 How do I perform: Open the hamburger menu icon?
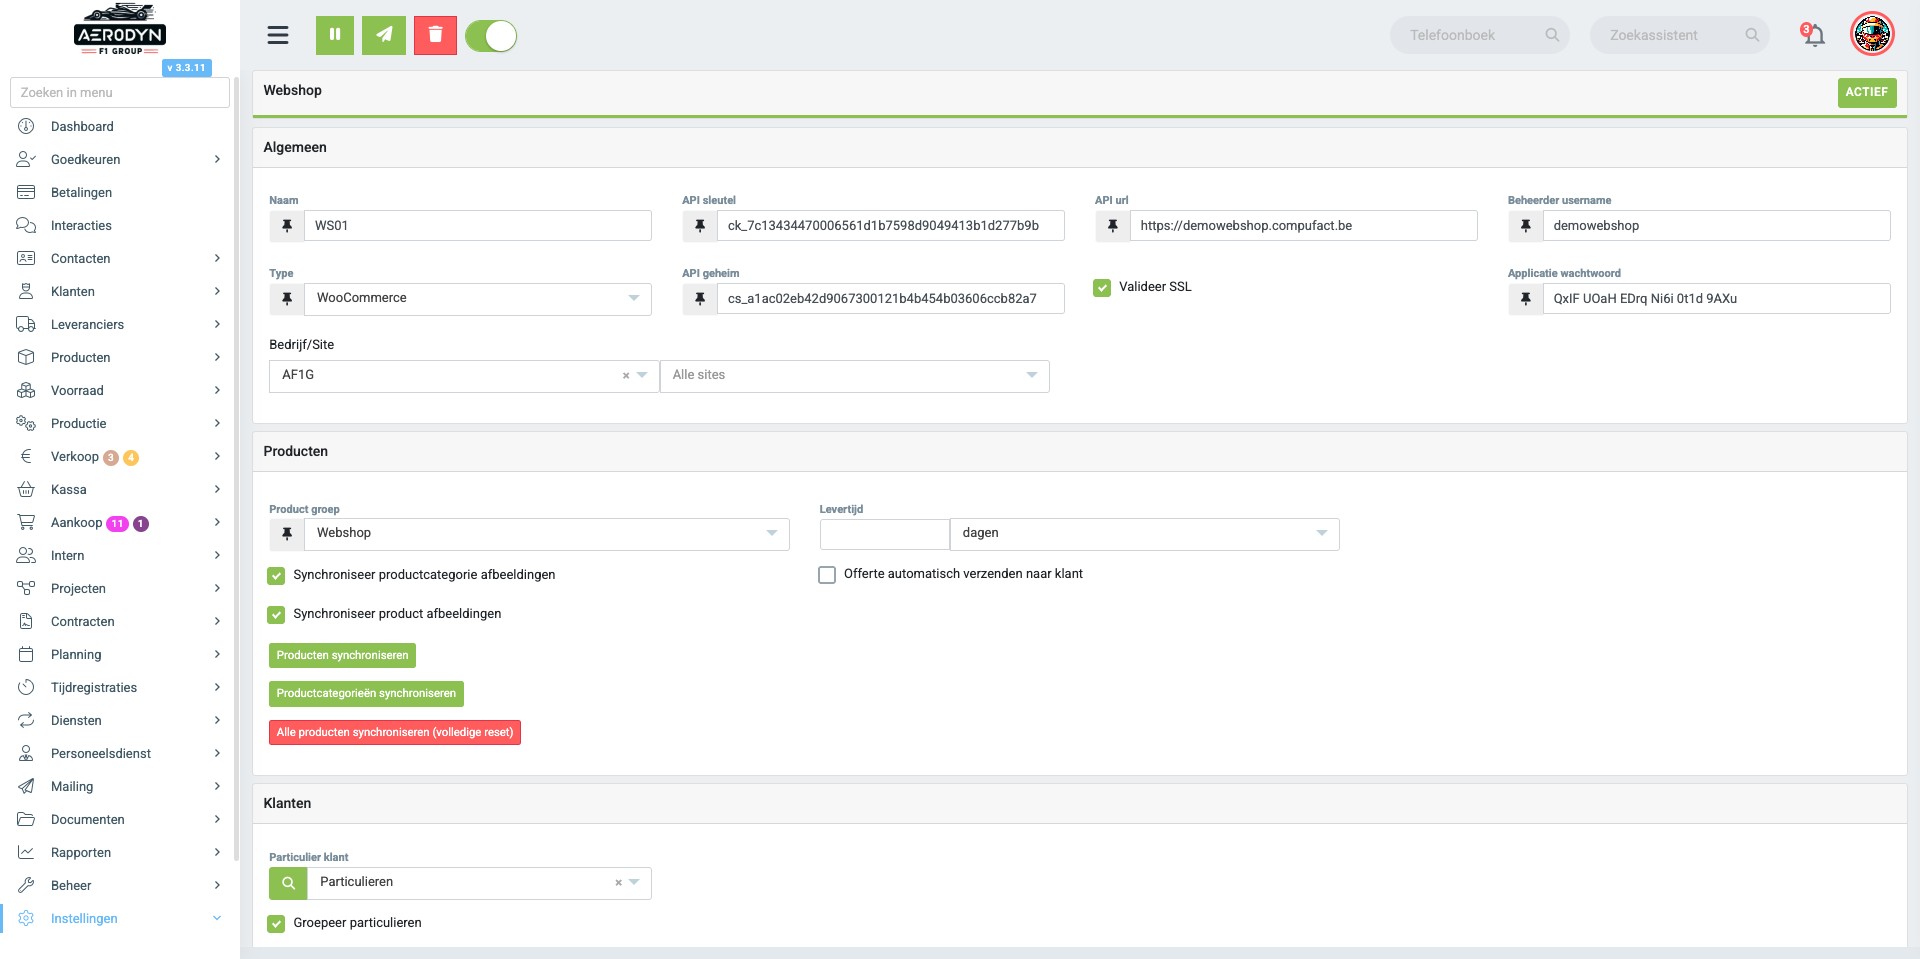278,36
